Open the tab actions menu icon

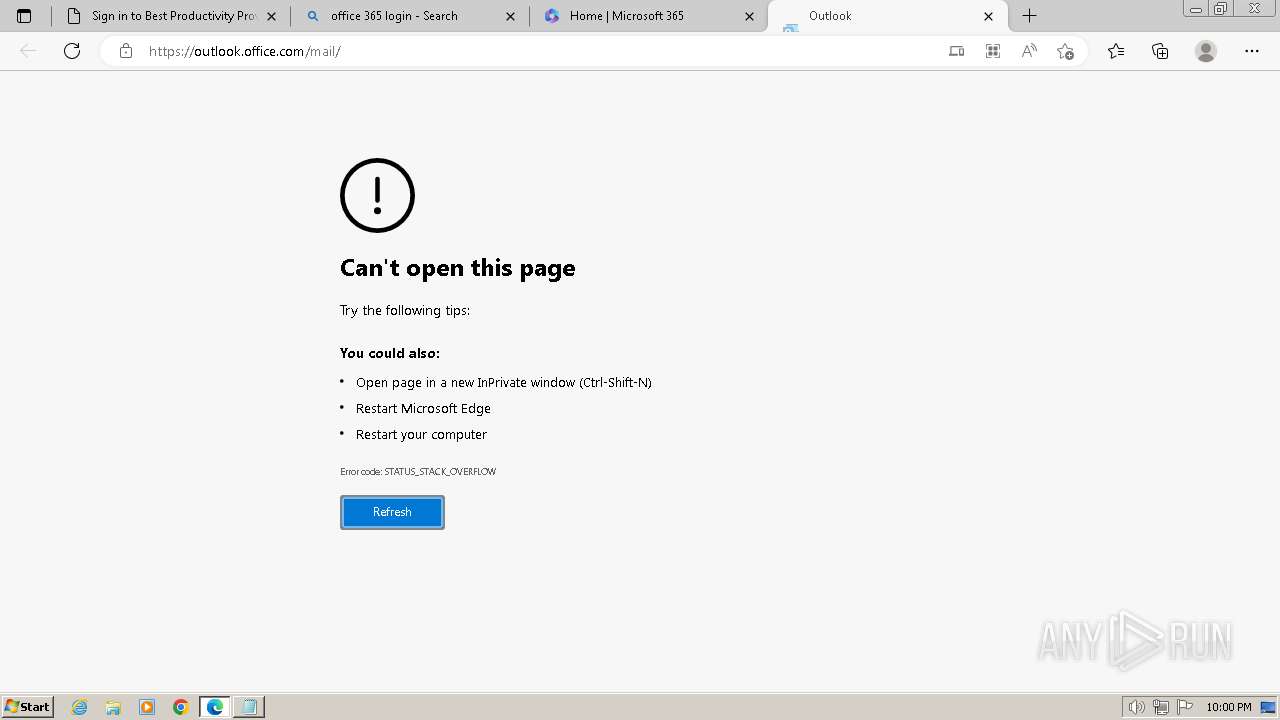(x=24, y=16)
